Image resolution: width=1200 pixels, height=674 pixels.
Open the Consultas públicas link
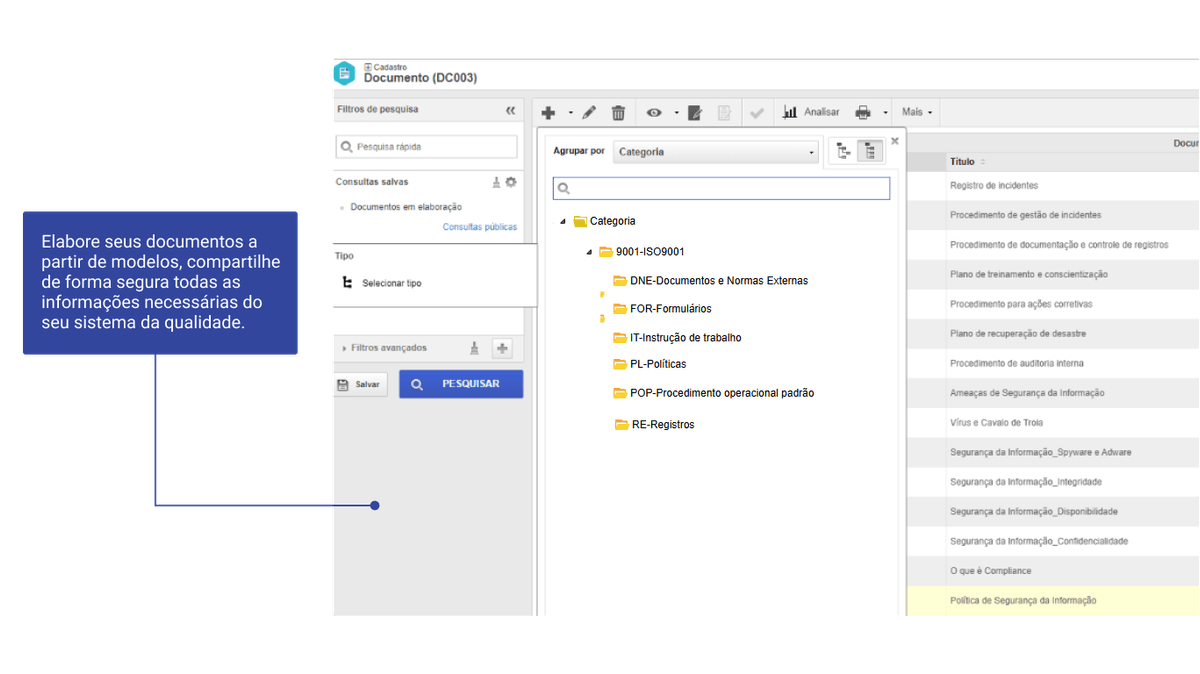click(x=480, y=227)
